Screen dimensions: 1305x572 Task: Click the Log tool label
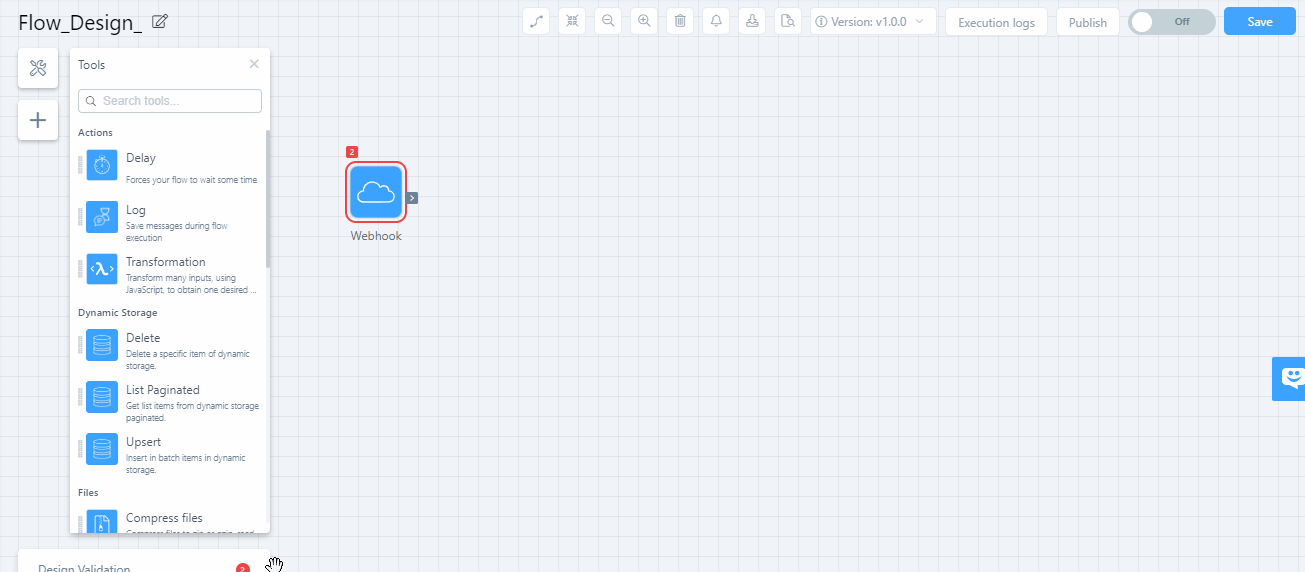pos(136,210)
